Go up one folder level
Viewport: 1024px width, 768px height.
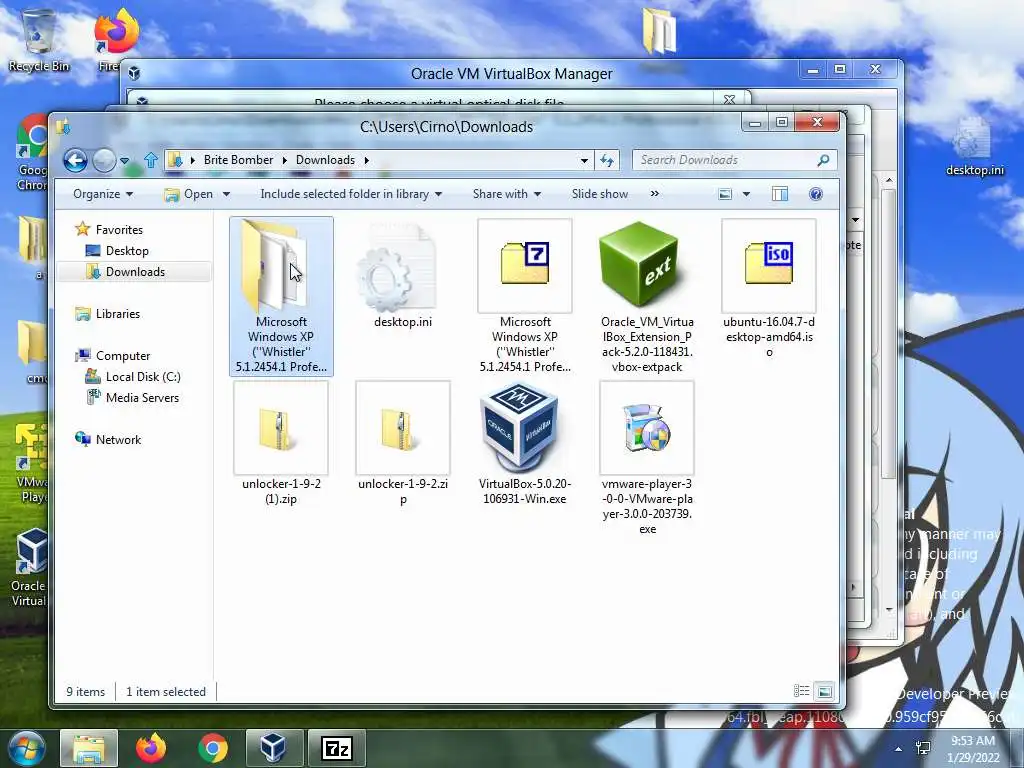[151, 160]
